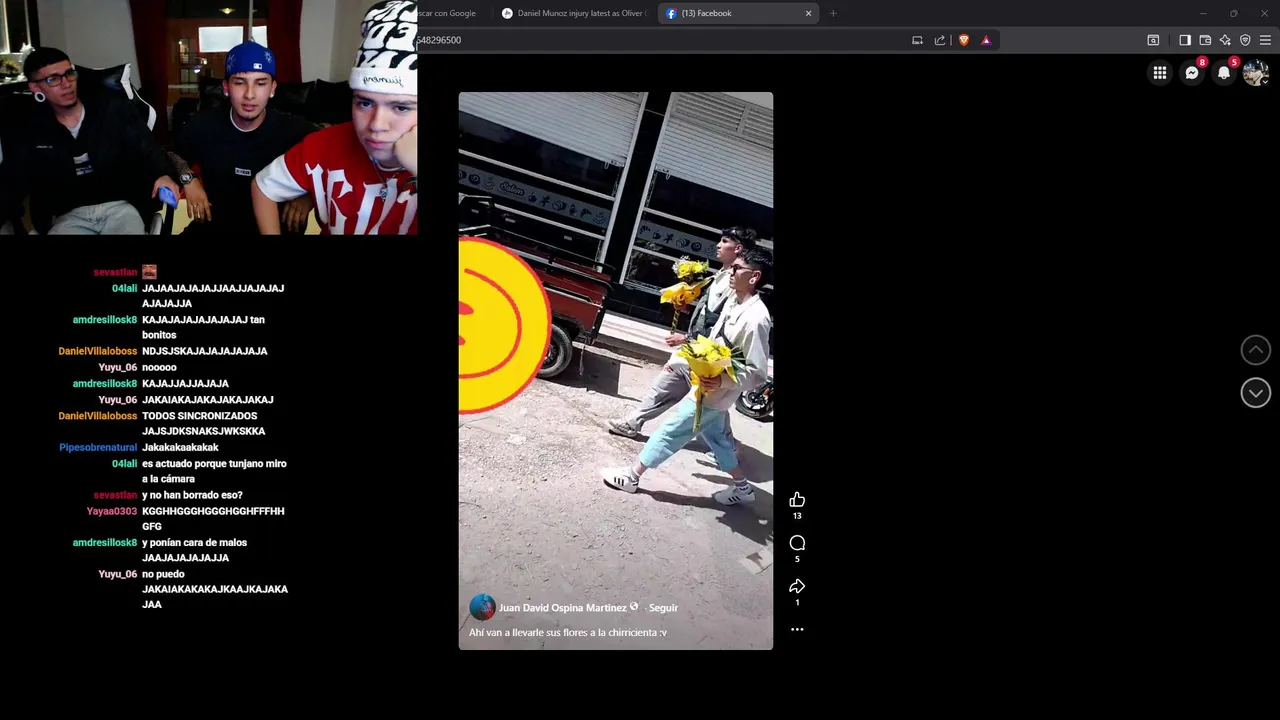
Task: Open the Leo AI sparkle icon
Action: [1225, 40]
